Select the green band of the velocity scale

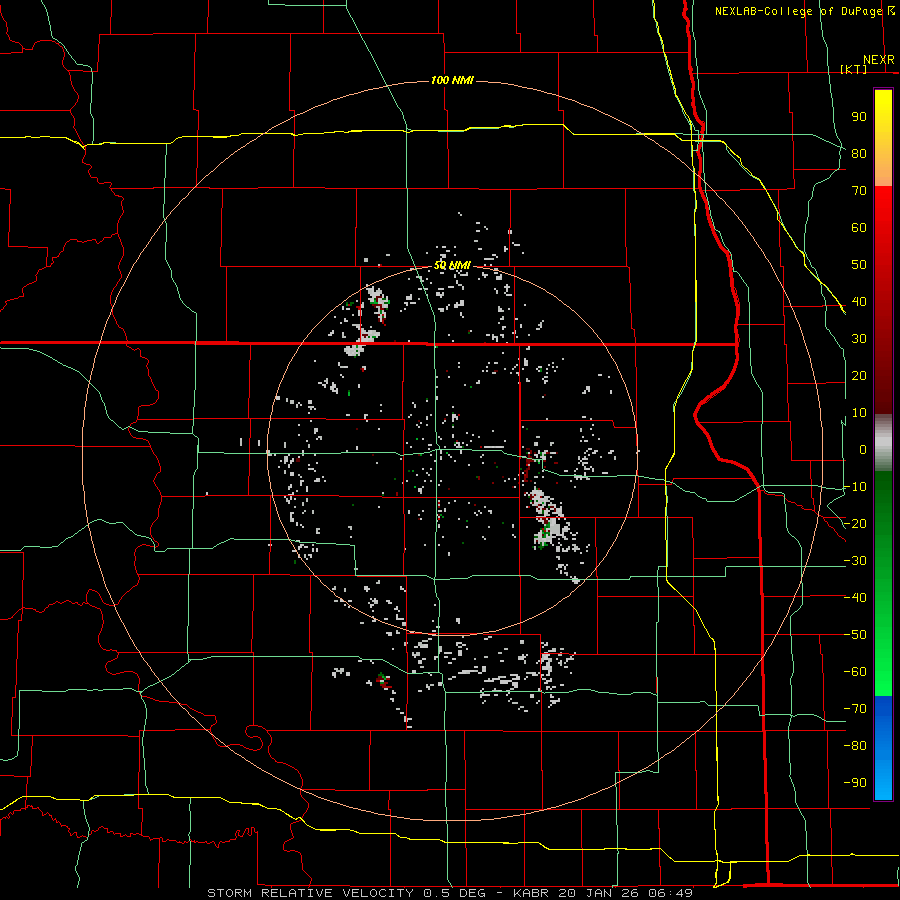[x=883, y=583]
